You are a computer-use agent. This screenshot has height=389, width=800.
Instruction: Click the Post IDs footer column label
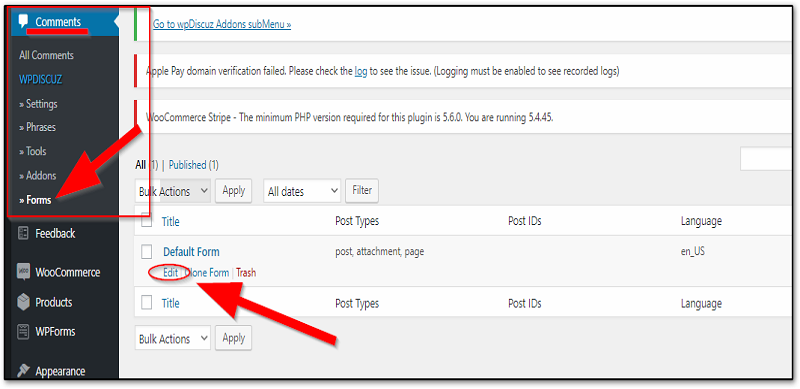point(525,303)
